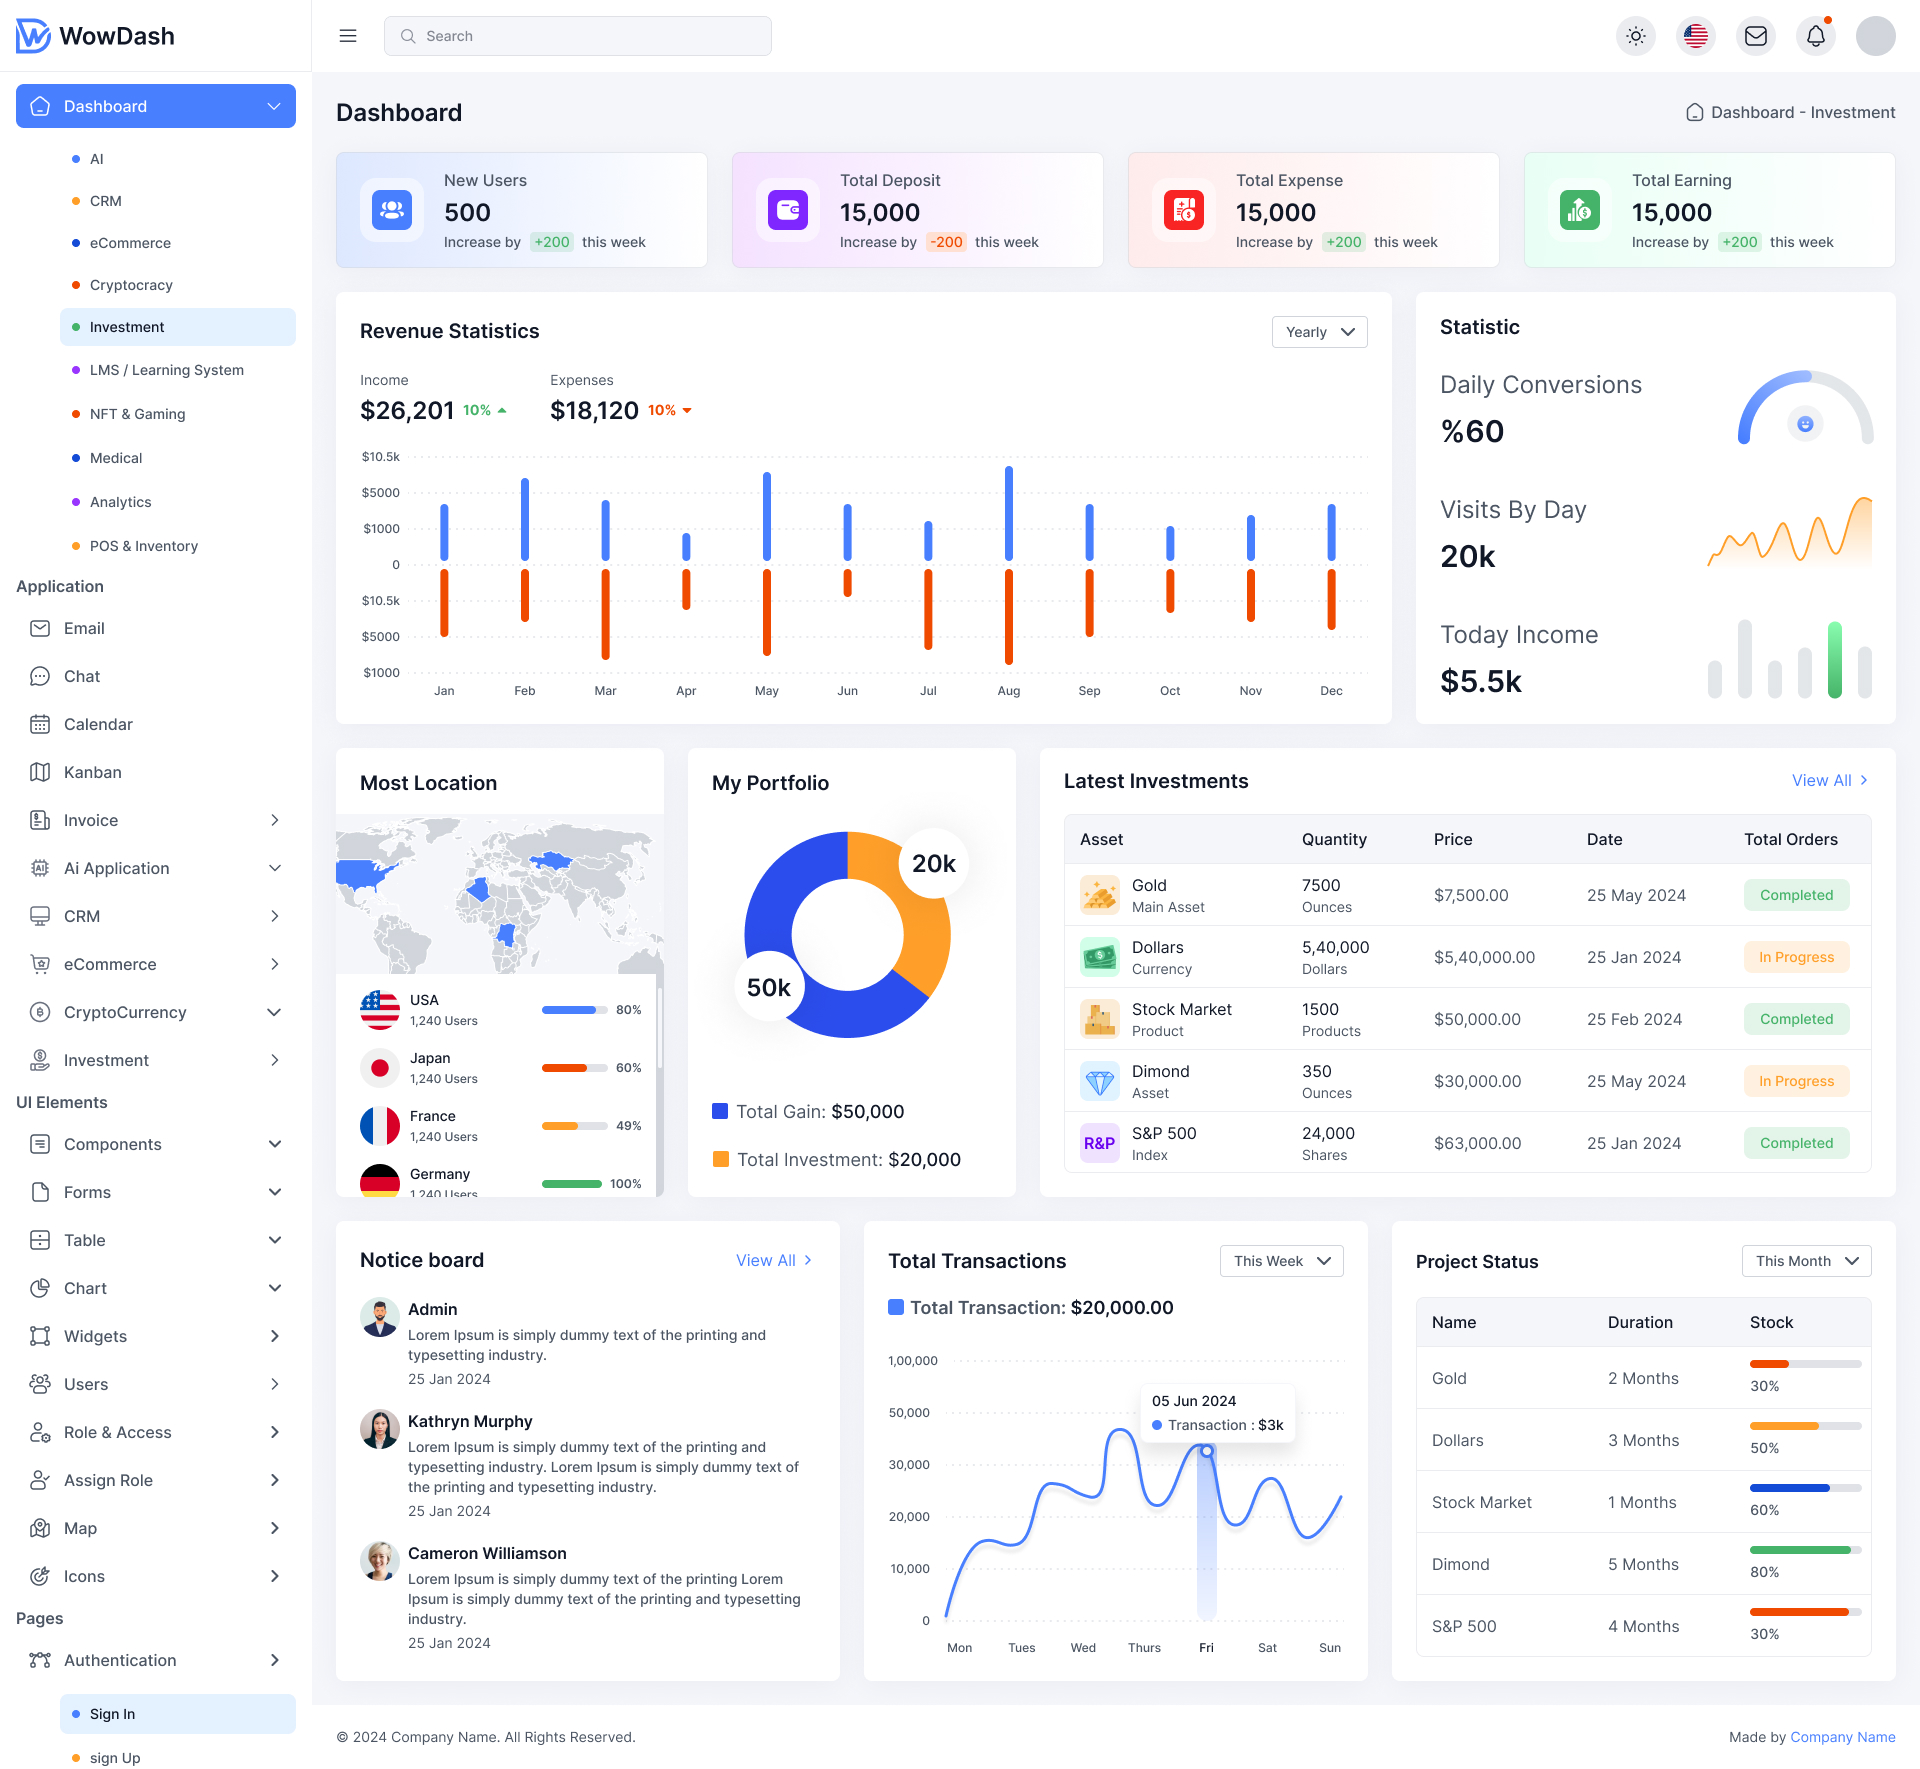Change Total Transactions to This Week dropdown
The width and height of the screenshot is (1920, 1769).
point(1281,1261)
